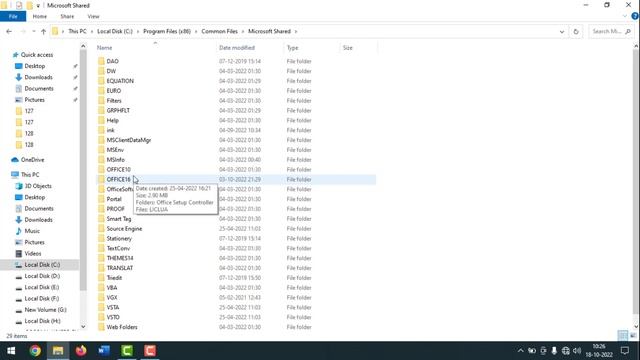The width and height of the screenshot is (640, 360).
Task: Click 'Common Files' in breadcrumb
Action: click(220, 31)
